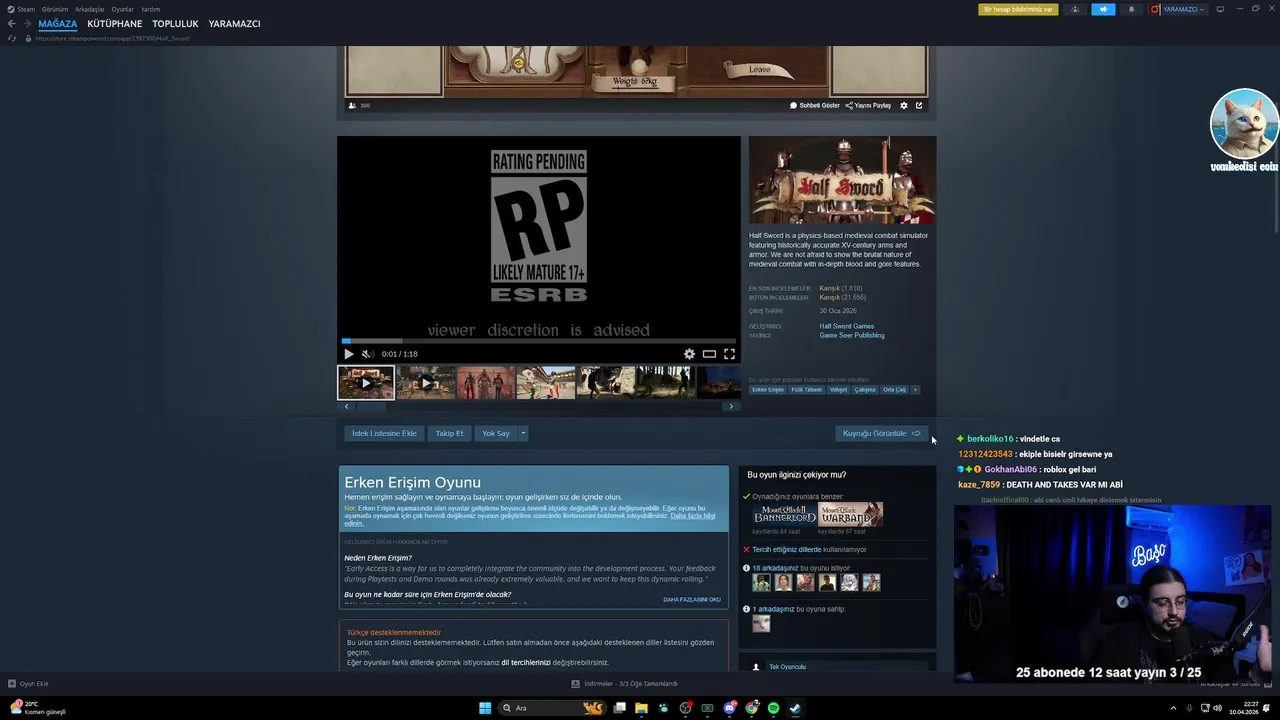Screen dimensions: 1280x720
Task: Open the İndirmeler downloads status in the bottom bar
Action: click(x=624, y=684)
